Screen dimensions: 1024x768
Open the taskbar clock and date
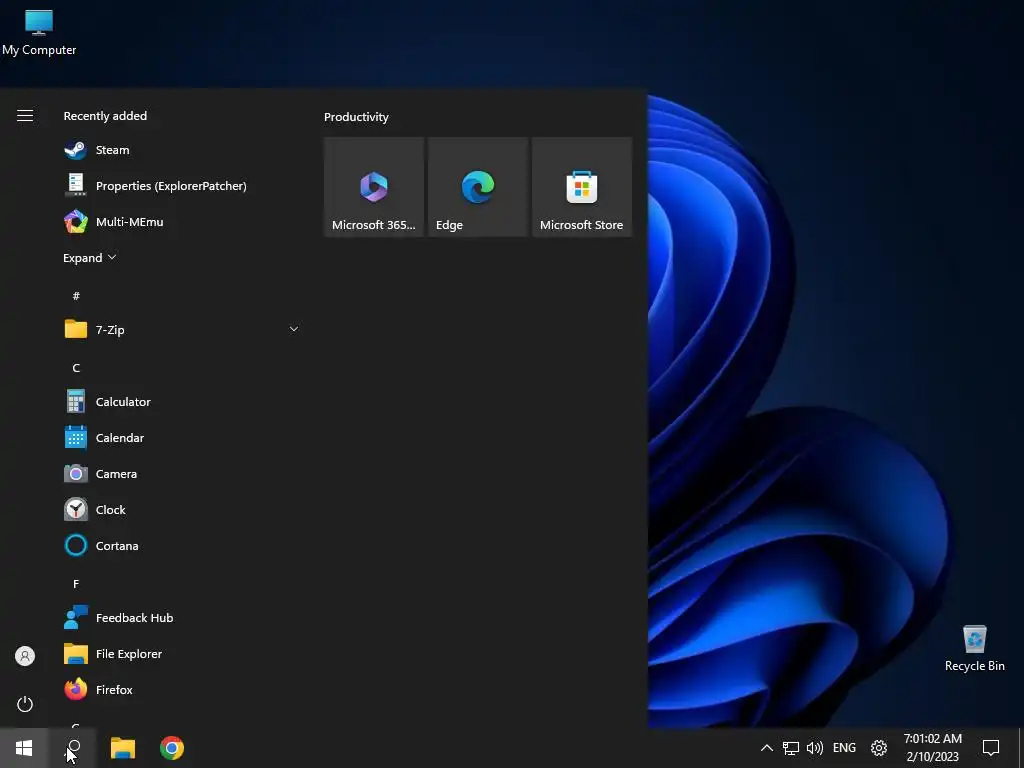[933, 748]
